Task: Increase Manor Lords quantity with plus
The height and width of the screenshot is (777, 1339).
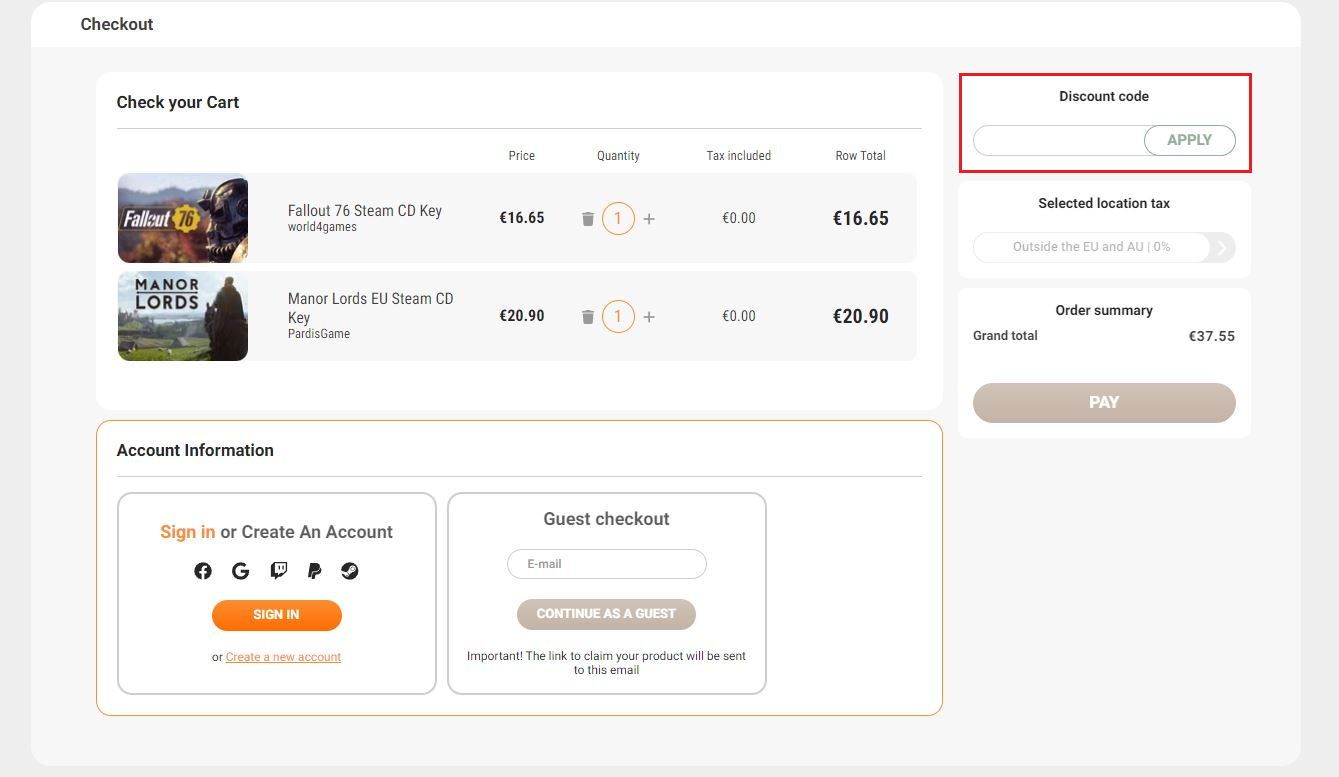Action: coord(649,317)
